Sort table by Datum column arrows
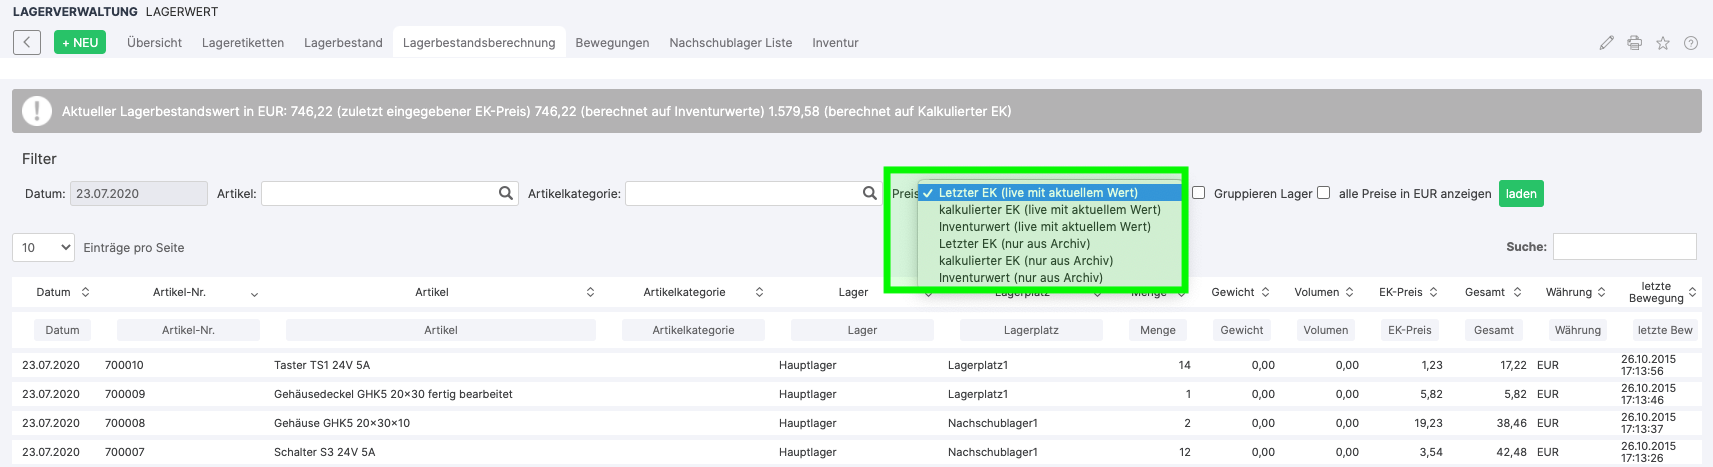 pos(85,292)
